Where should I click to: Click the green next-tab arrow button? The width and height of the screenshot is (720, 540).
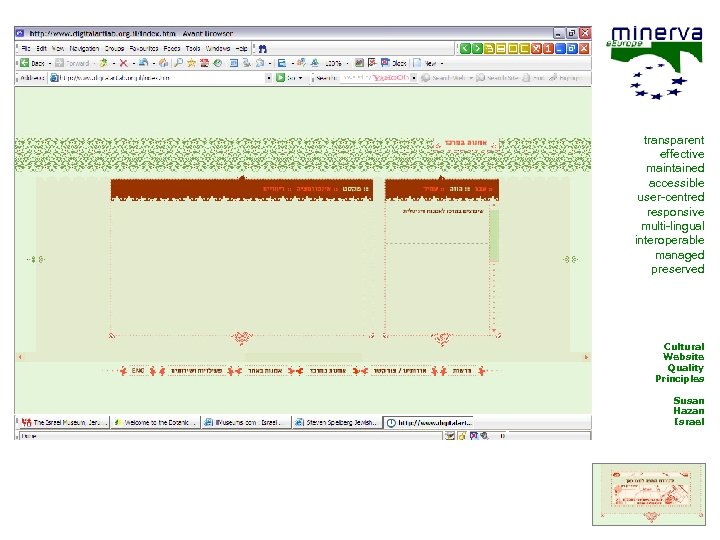pos(477,49)
